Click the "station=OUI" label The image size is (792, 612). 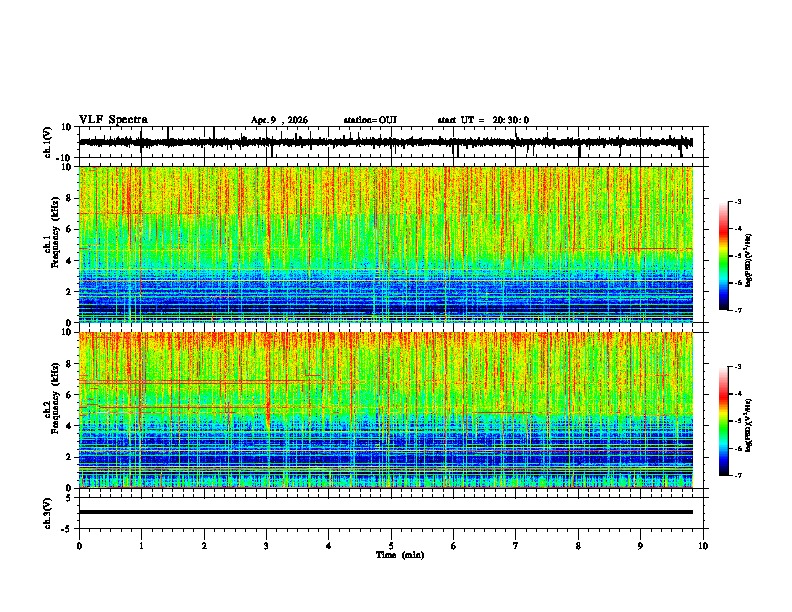click(370, 120)
